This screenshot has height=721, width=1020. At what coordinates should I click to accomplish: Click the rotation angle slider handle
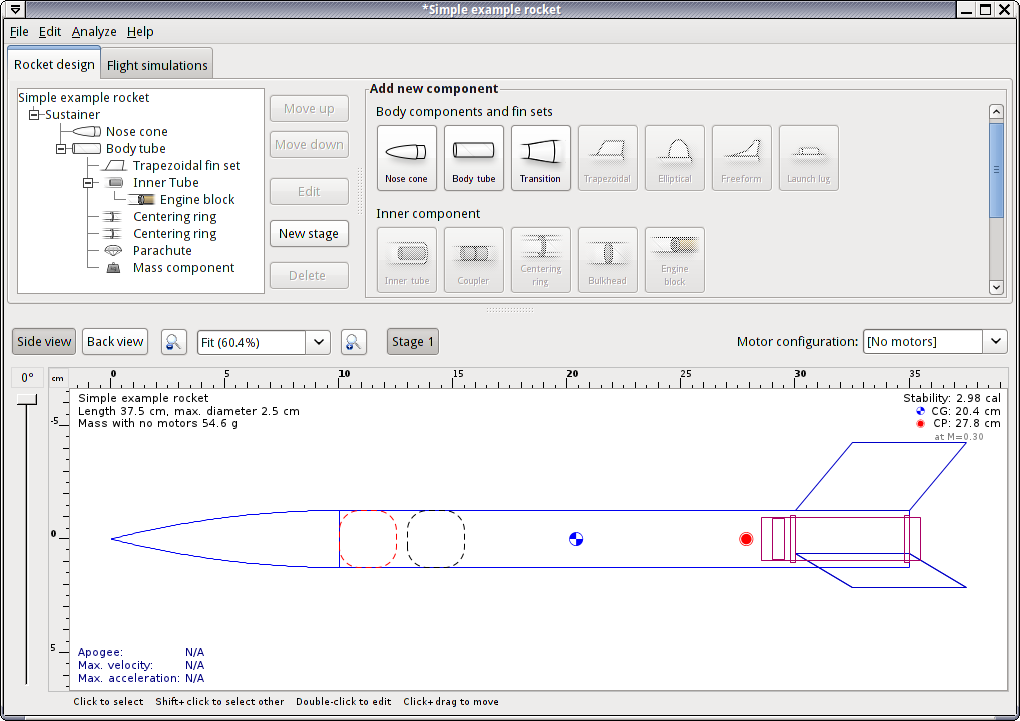[x=27, y=400]
